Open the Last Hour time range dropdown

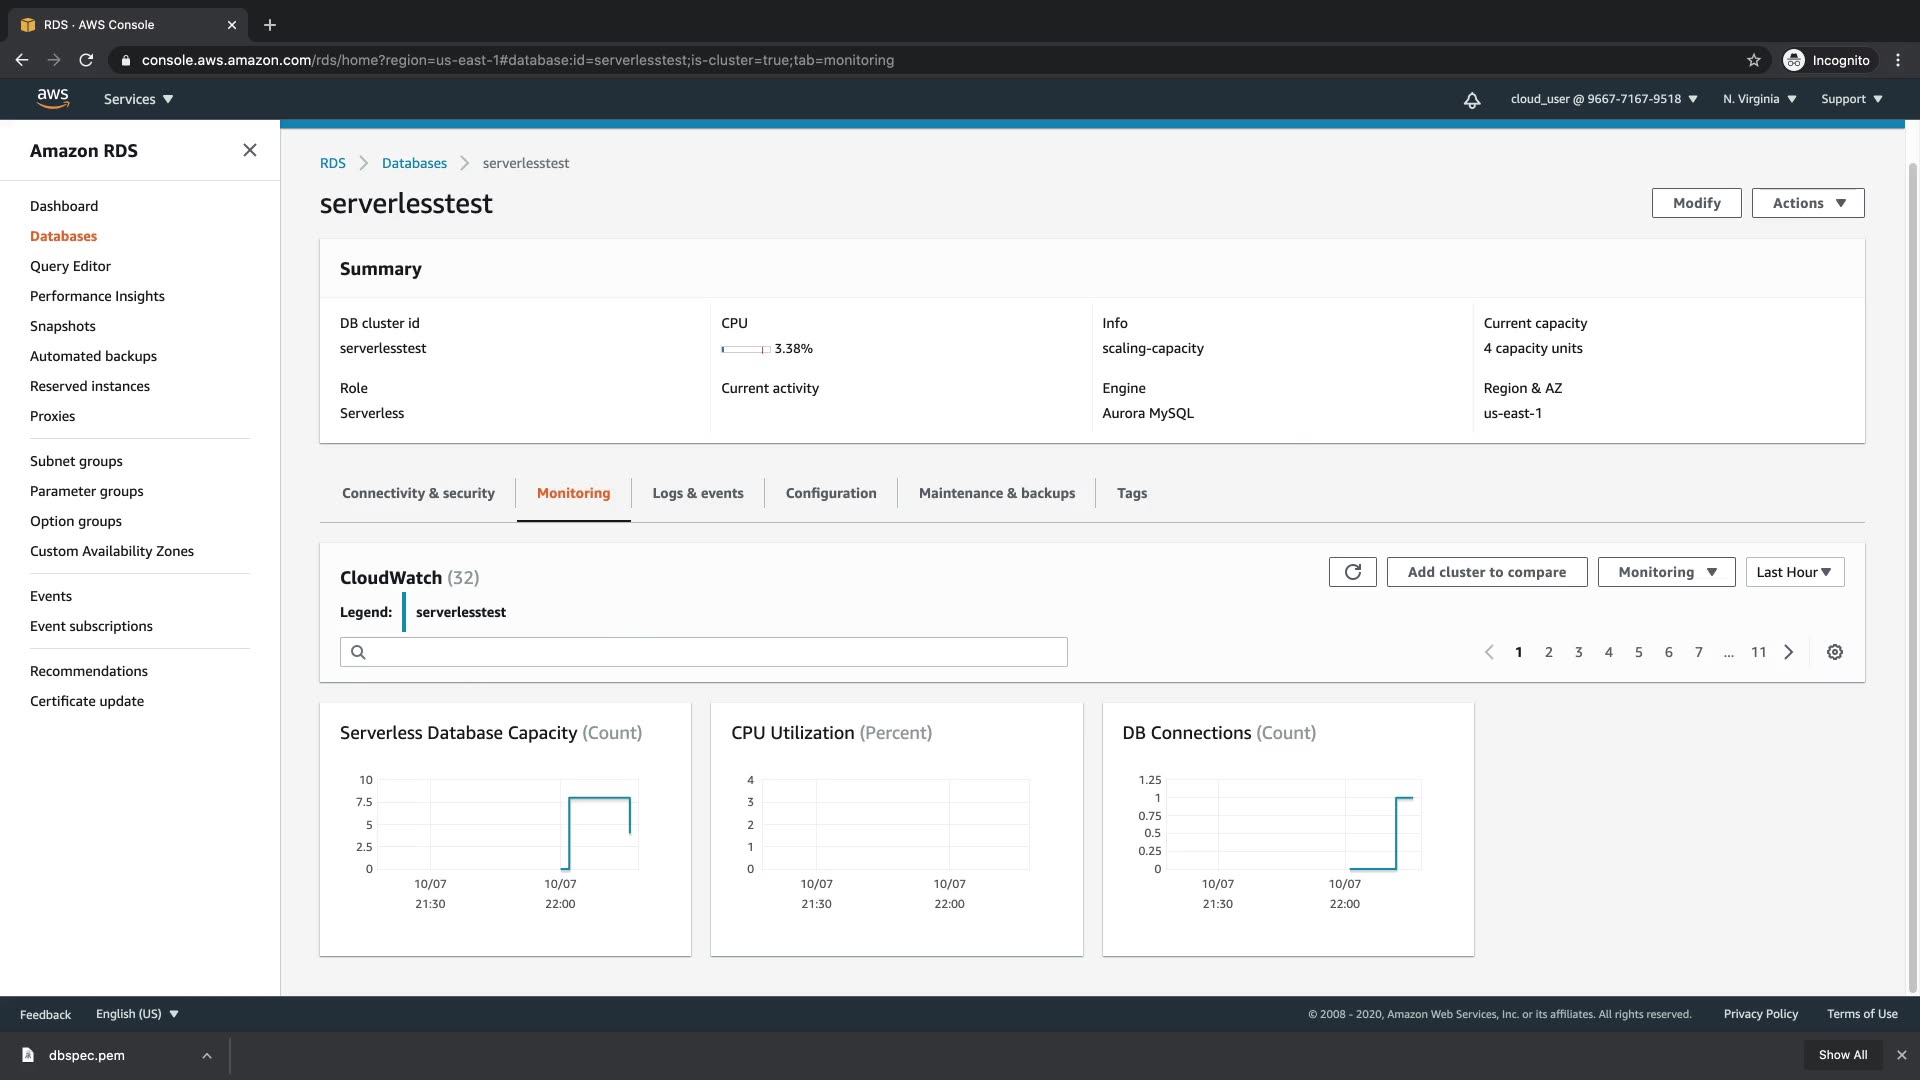click(x=1794, y=572)
